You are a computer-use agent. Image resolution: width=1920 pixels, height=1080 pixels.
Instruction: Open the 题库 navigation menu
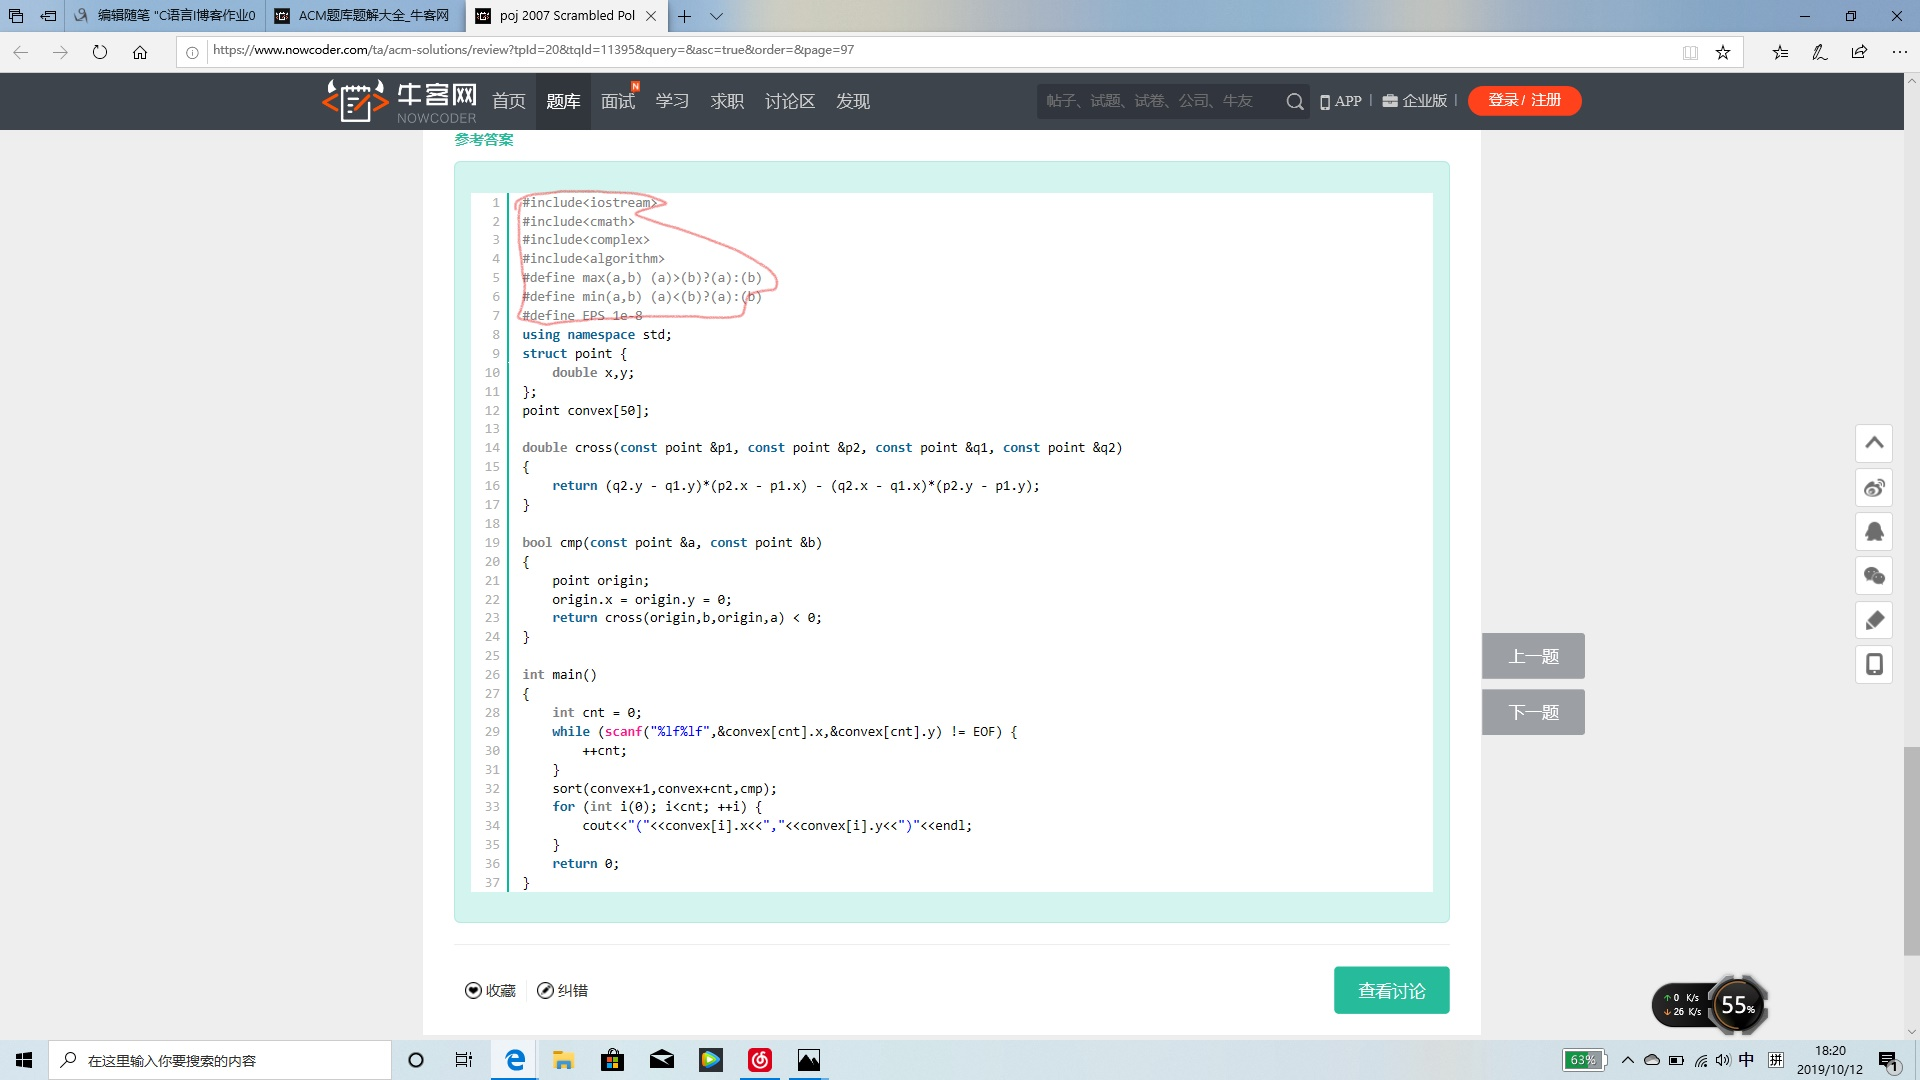point(563,101)
